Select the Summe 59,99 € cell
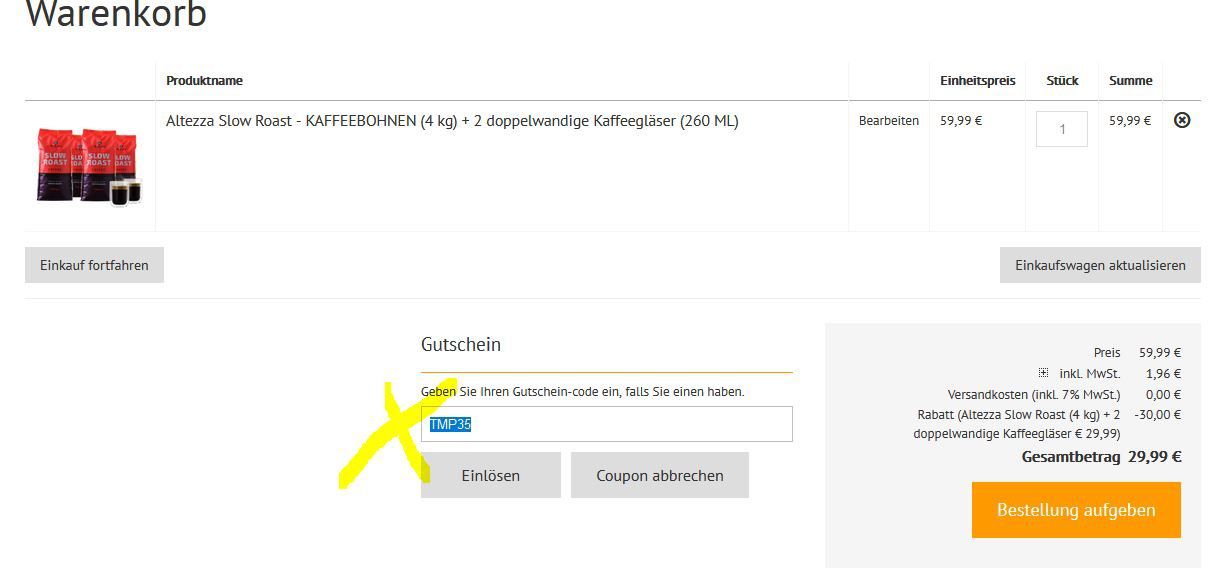The height and width of the screenshot is (585, 1226). 1130,121
